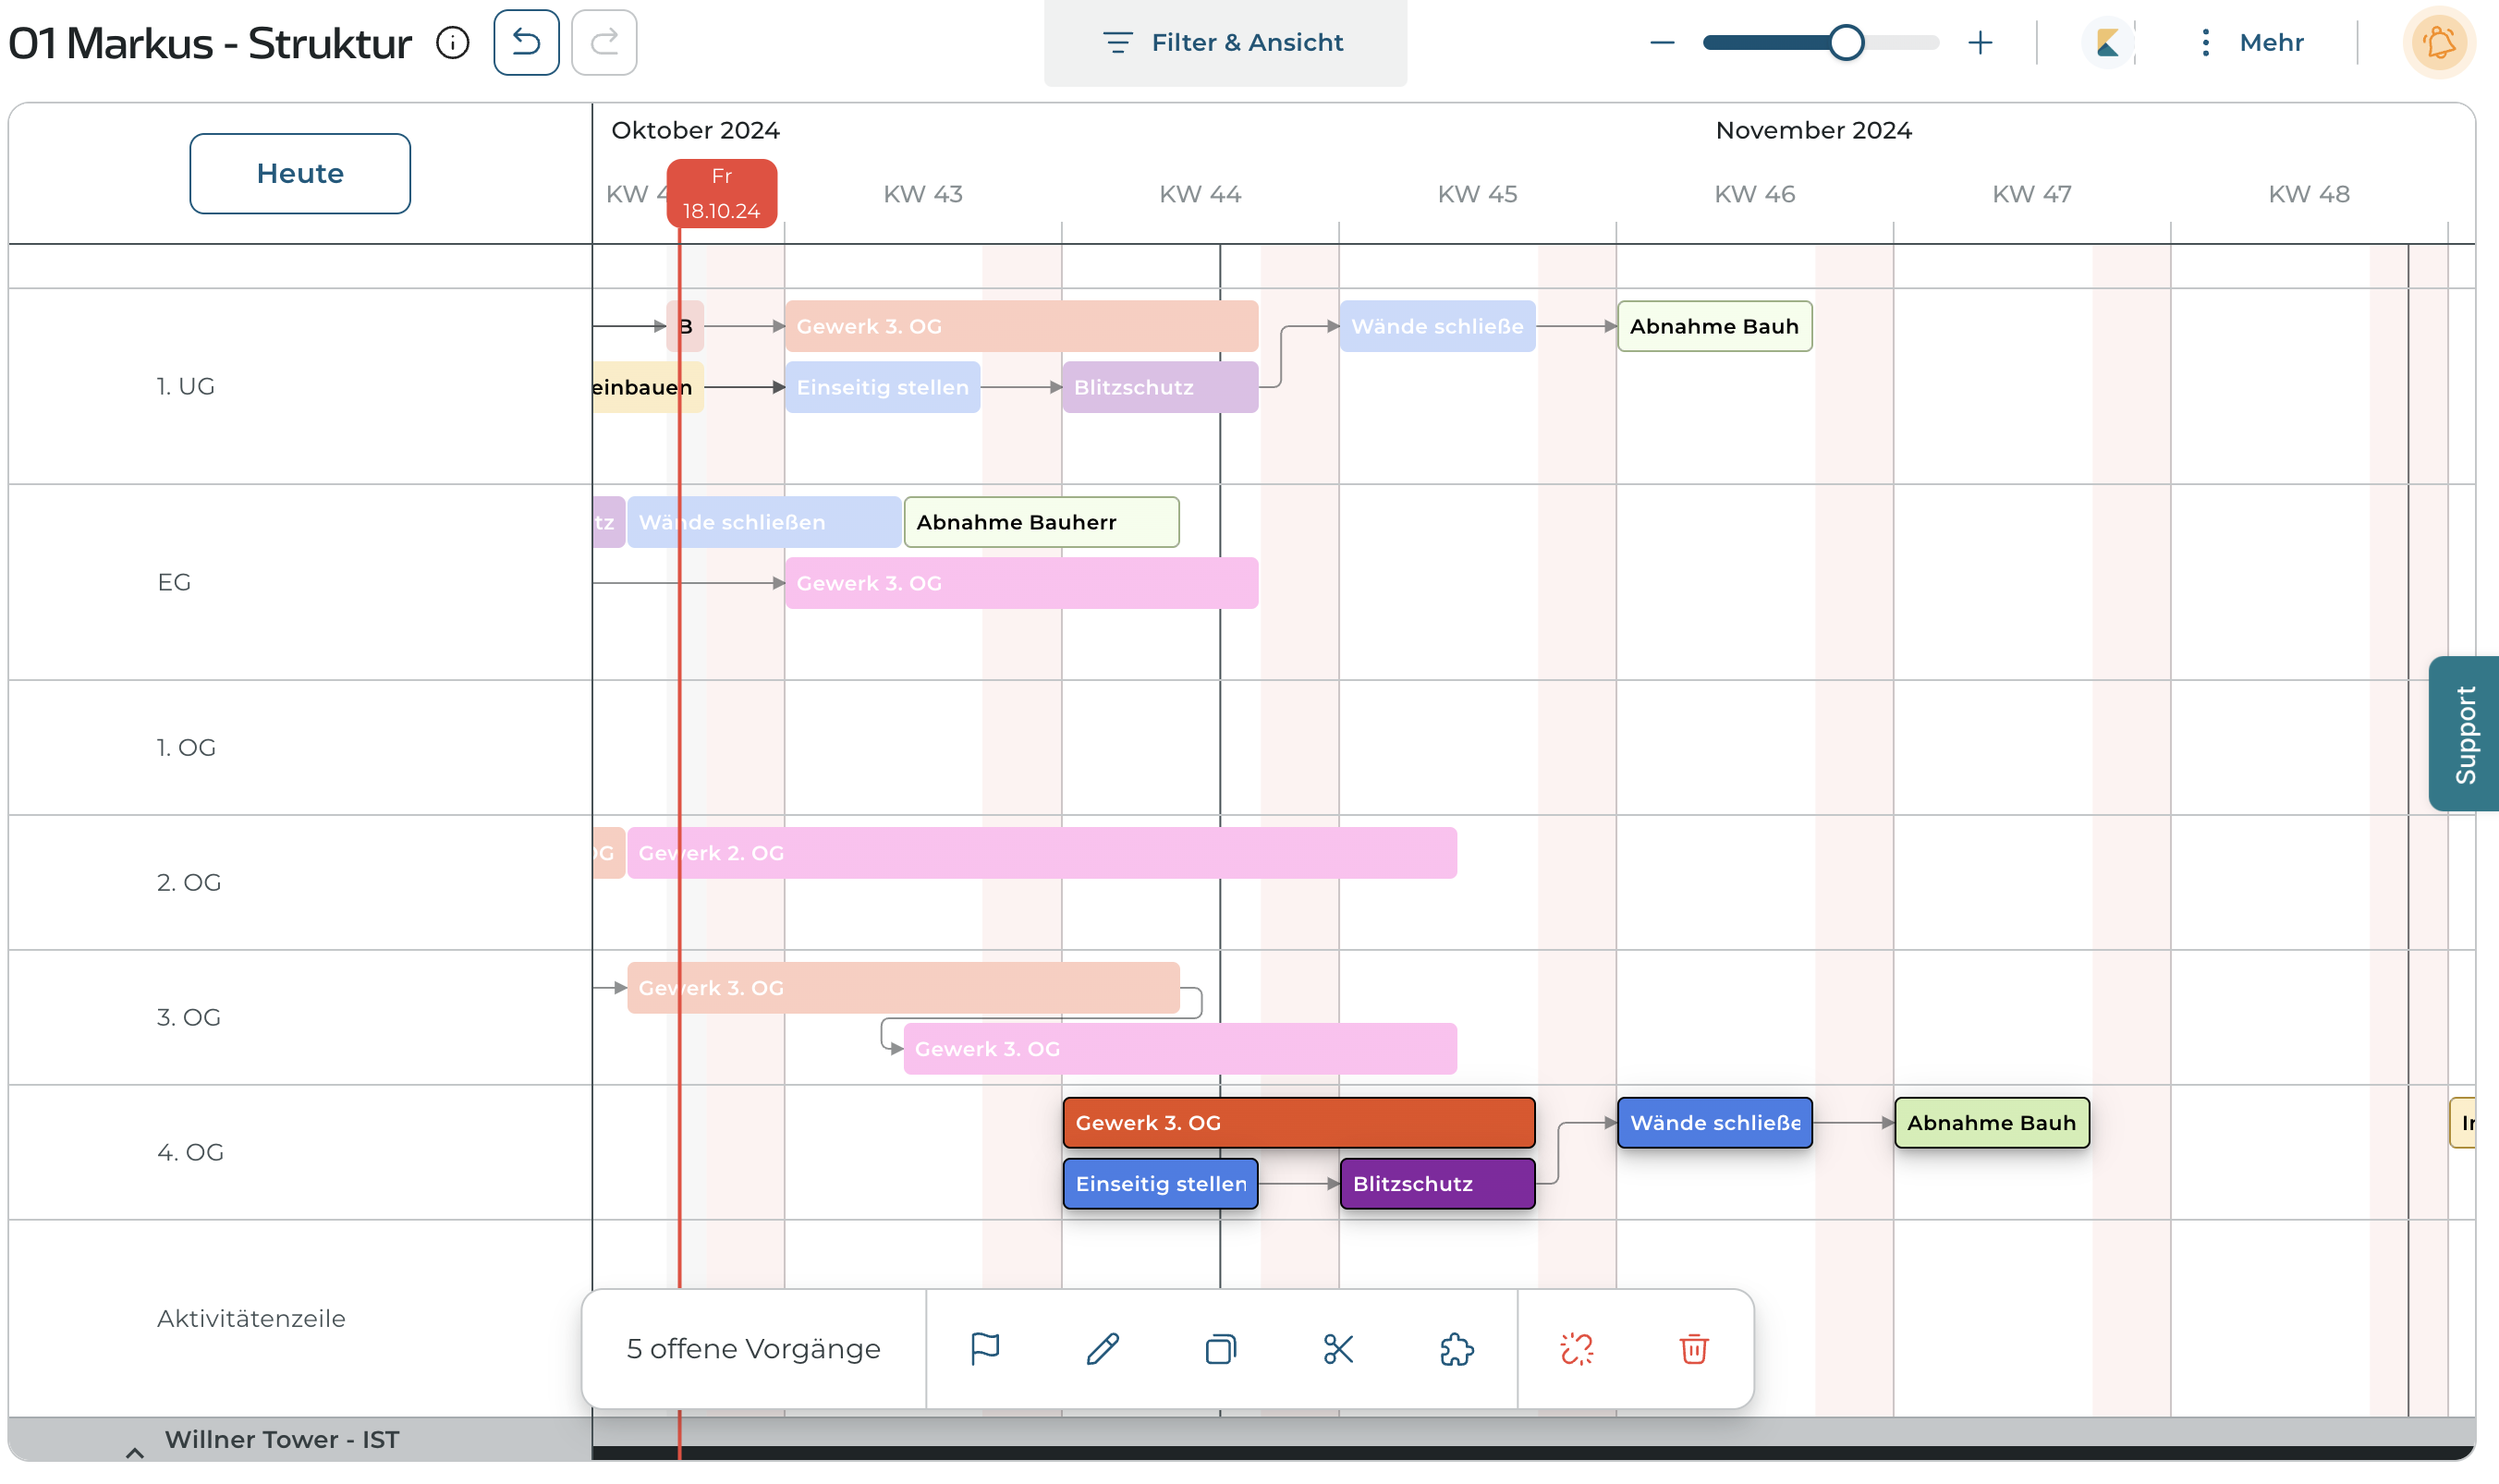Collapse the Willner Tower - IST section
Screen dimensions: 2499x1484
click(135, 1453)
